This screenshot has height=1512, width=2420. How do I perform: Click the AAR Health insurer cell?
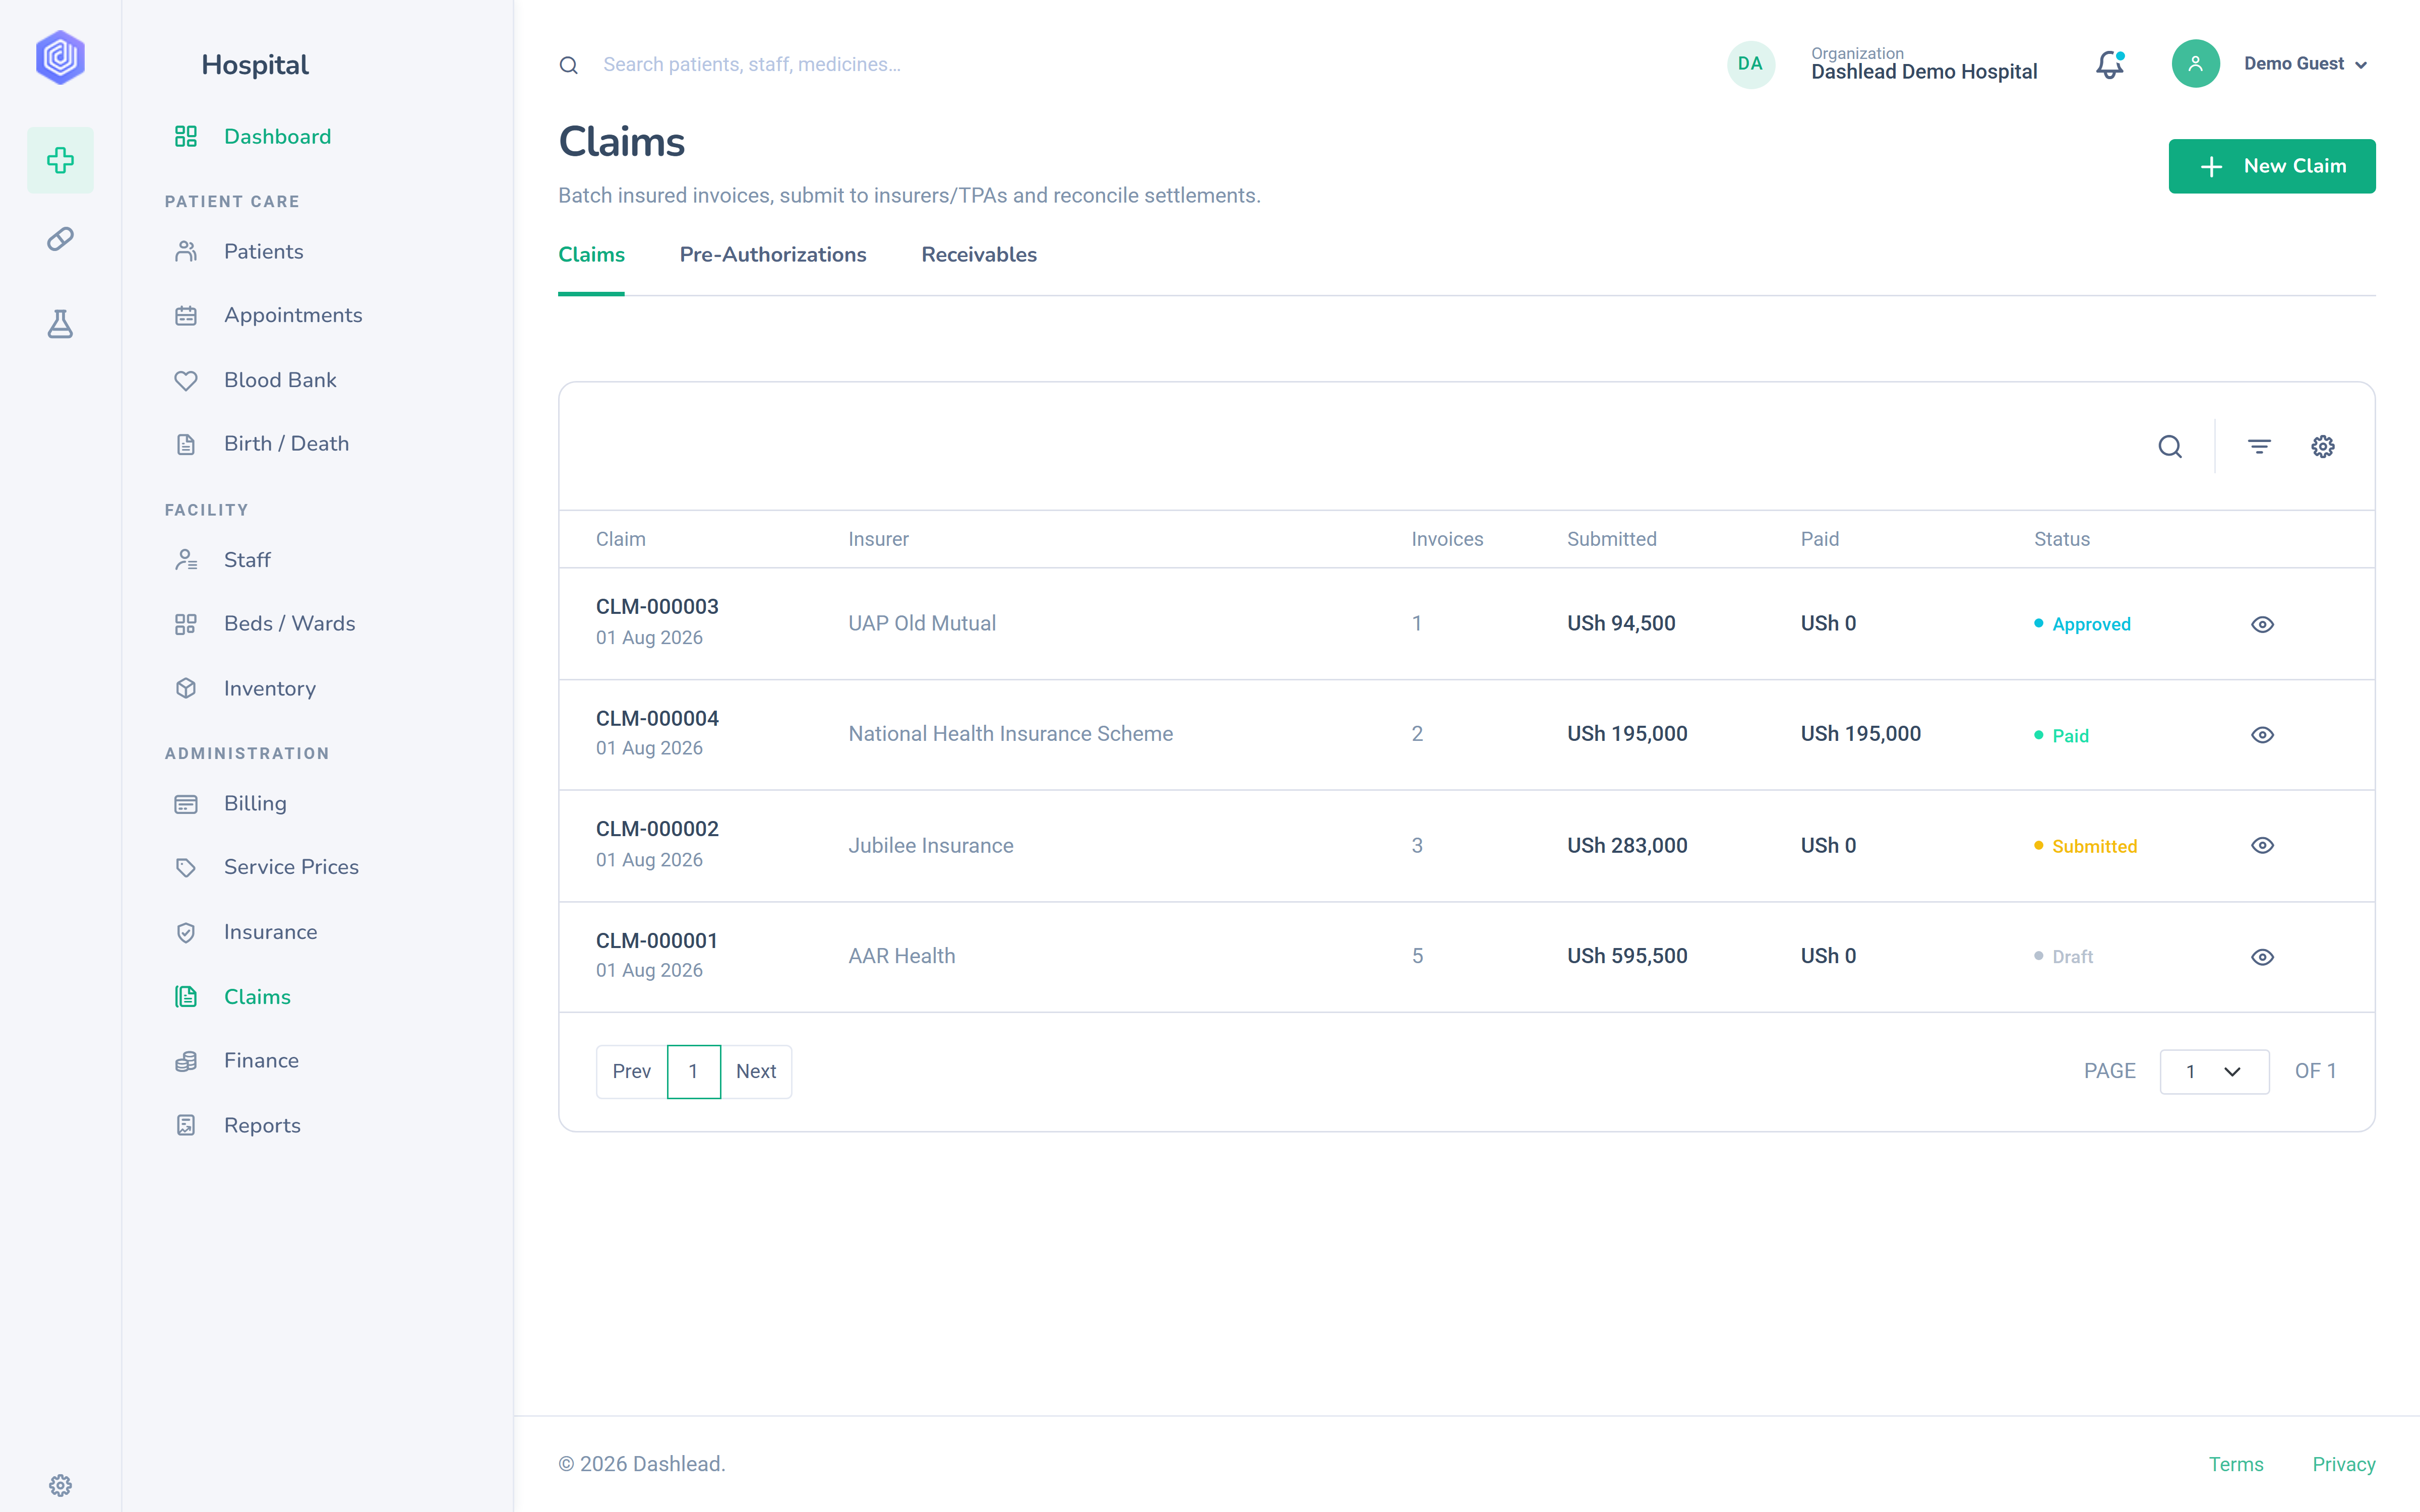click(901, 956)
